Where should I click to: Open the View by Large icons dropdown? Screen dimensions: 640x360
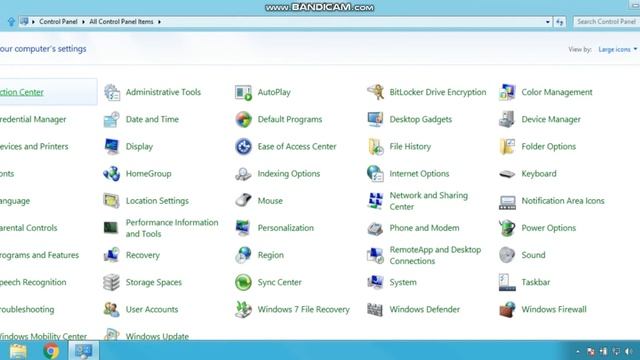(x=618, y=49)
